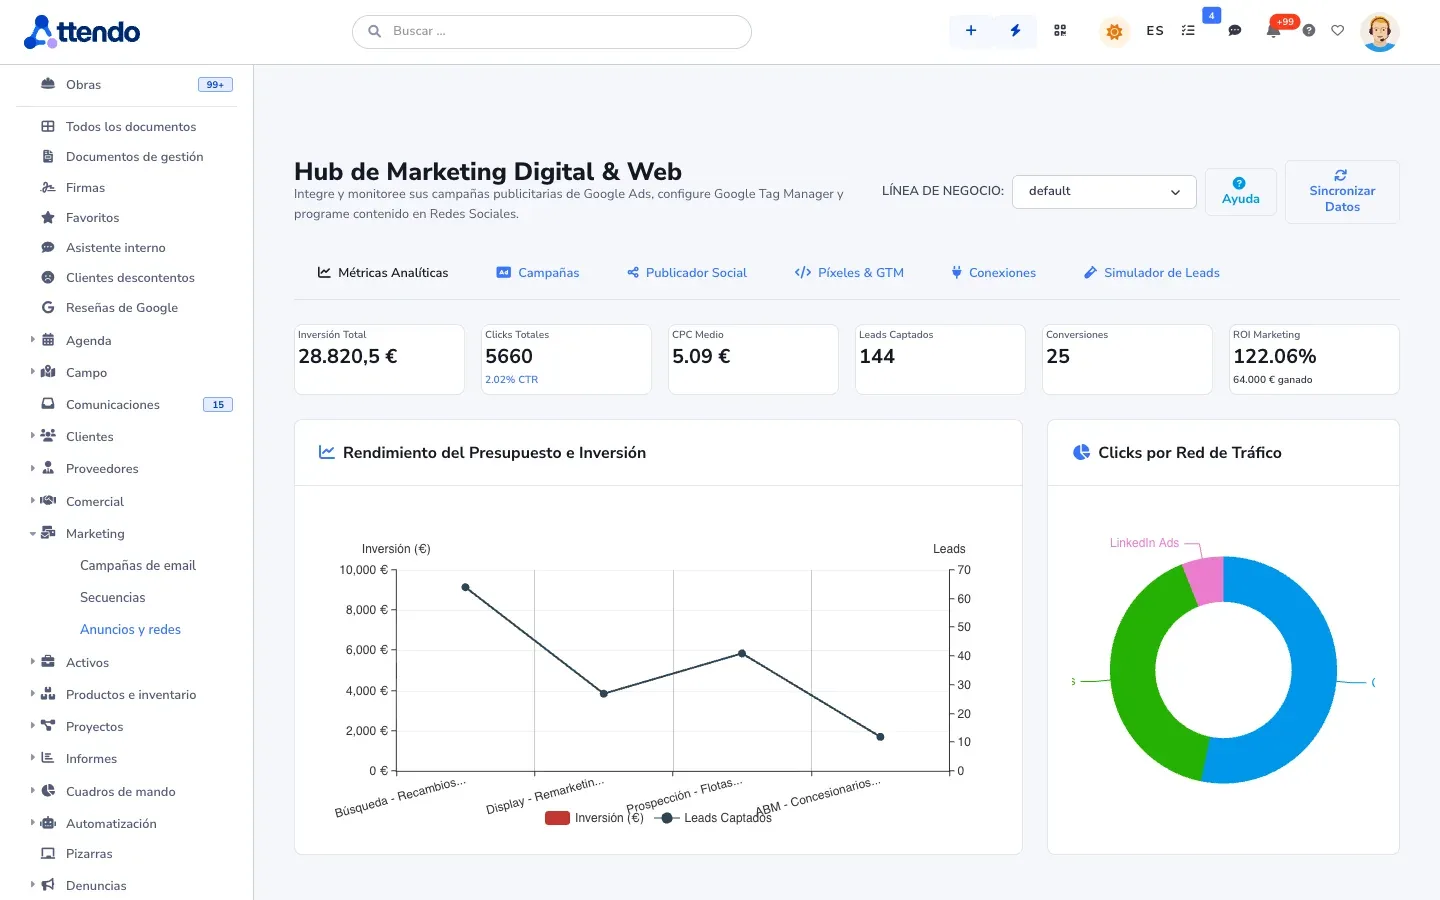This screenshot has width=1440, height=900.
Task: Open the Publicador Social tab
Action: pyautogui.click(x=687, y=273)
